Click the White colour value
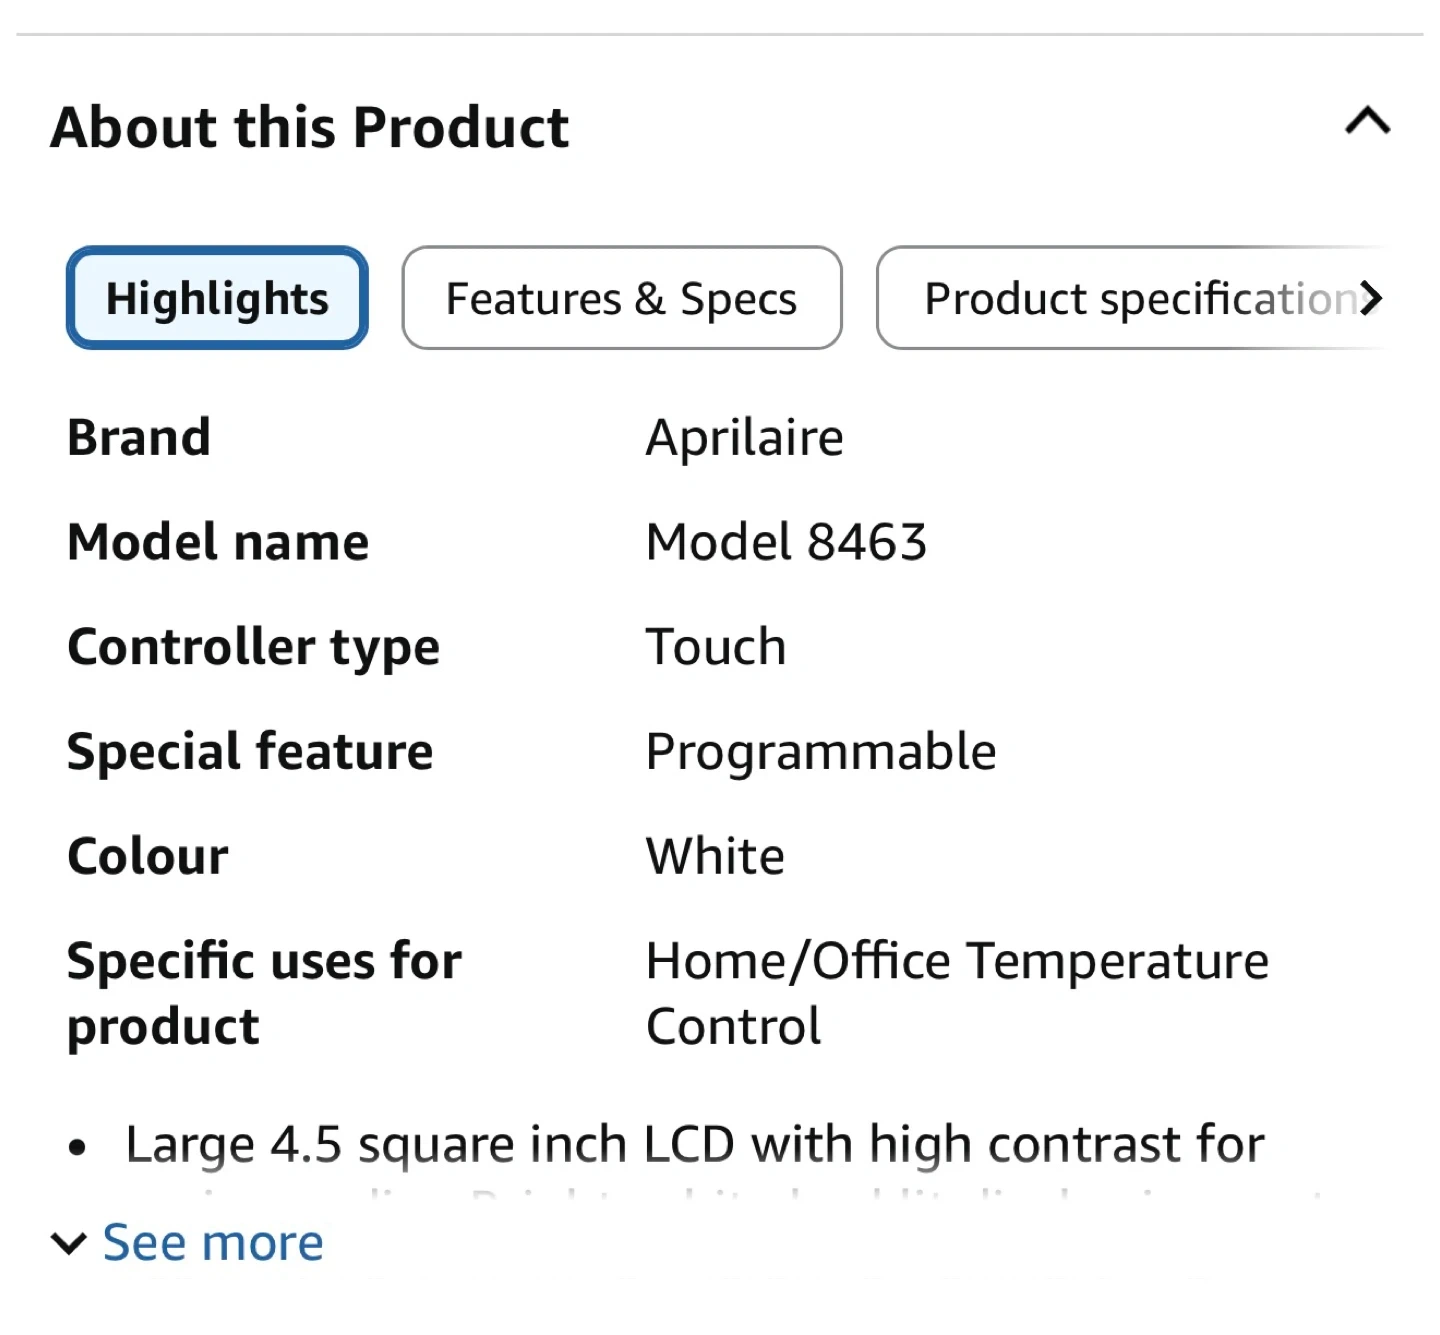This screenshot has height=1335, width=1440. [715, 857]
